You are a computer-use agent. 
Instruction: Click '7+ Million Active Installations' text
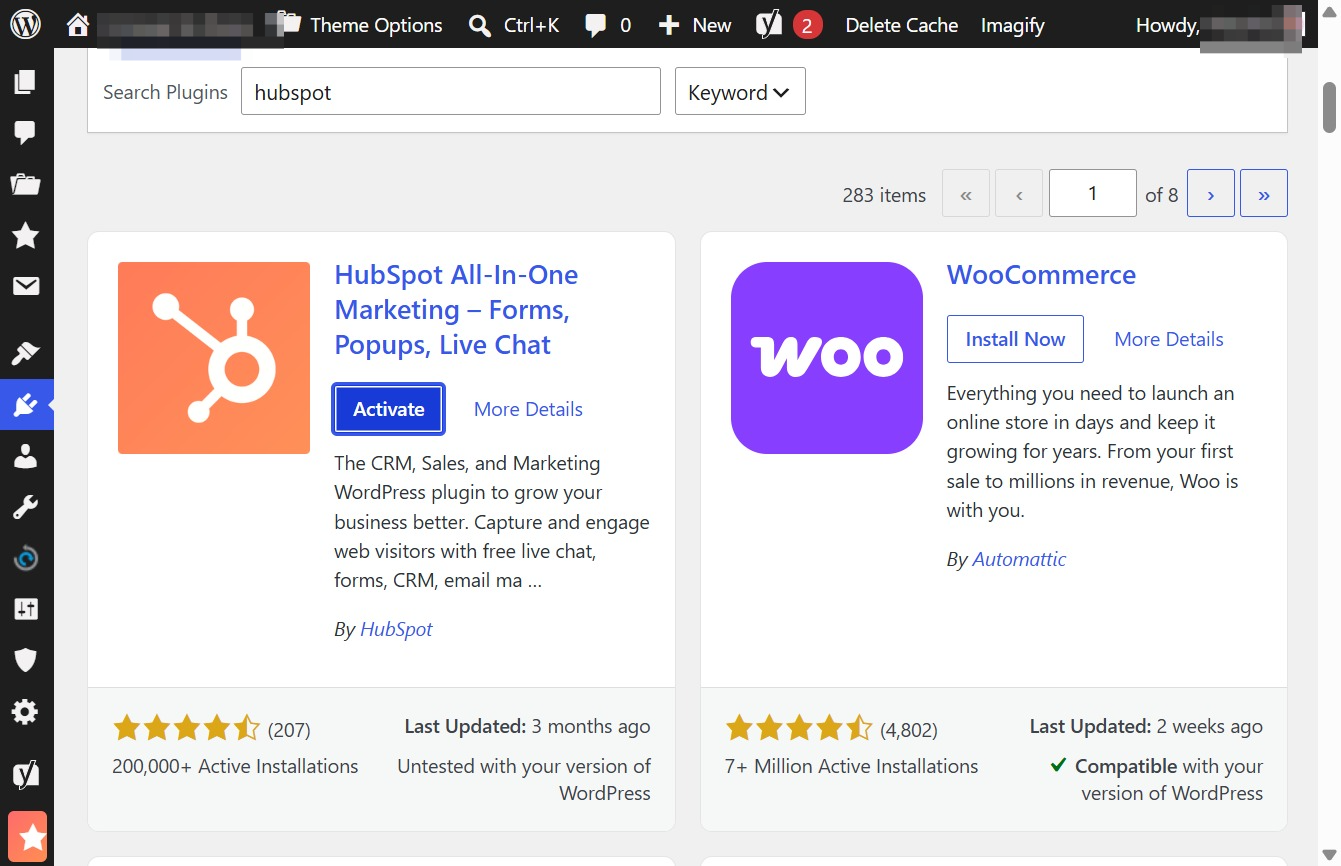point(852,766)
